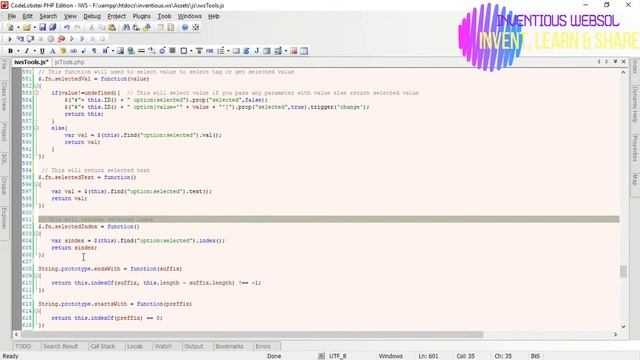
Task: Click the Redo arrow icon
Action: [x=78, y=27]
